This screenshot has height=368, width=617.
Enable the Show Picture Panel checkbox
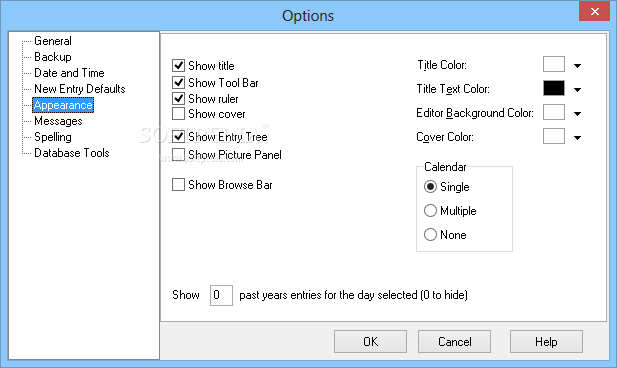coord(178,154)
